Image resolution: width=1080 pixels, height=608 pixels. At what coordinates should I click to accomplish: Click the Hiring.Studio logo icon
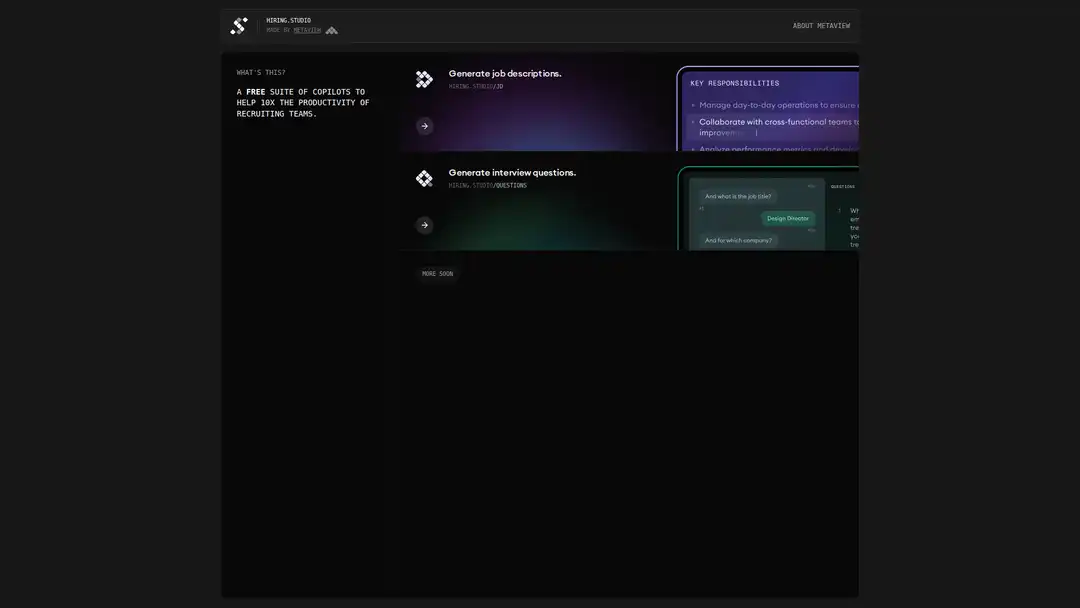(239, 26)
